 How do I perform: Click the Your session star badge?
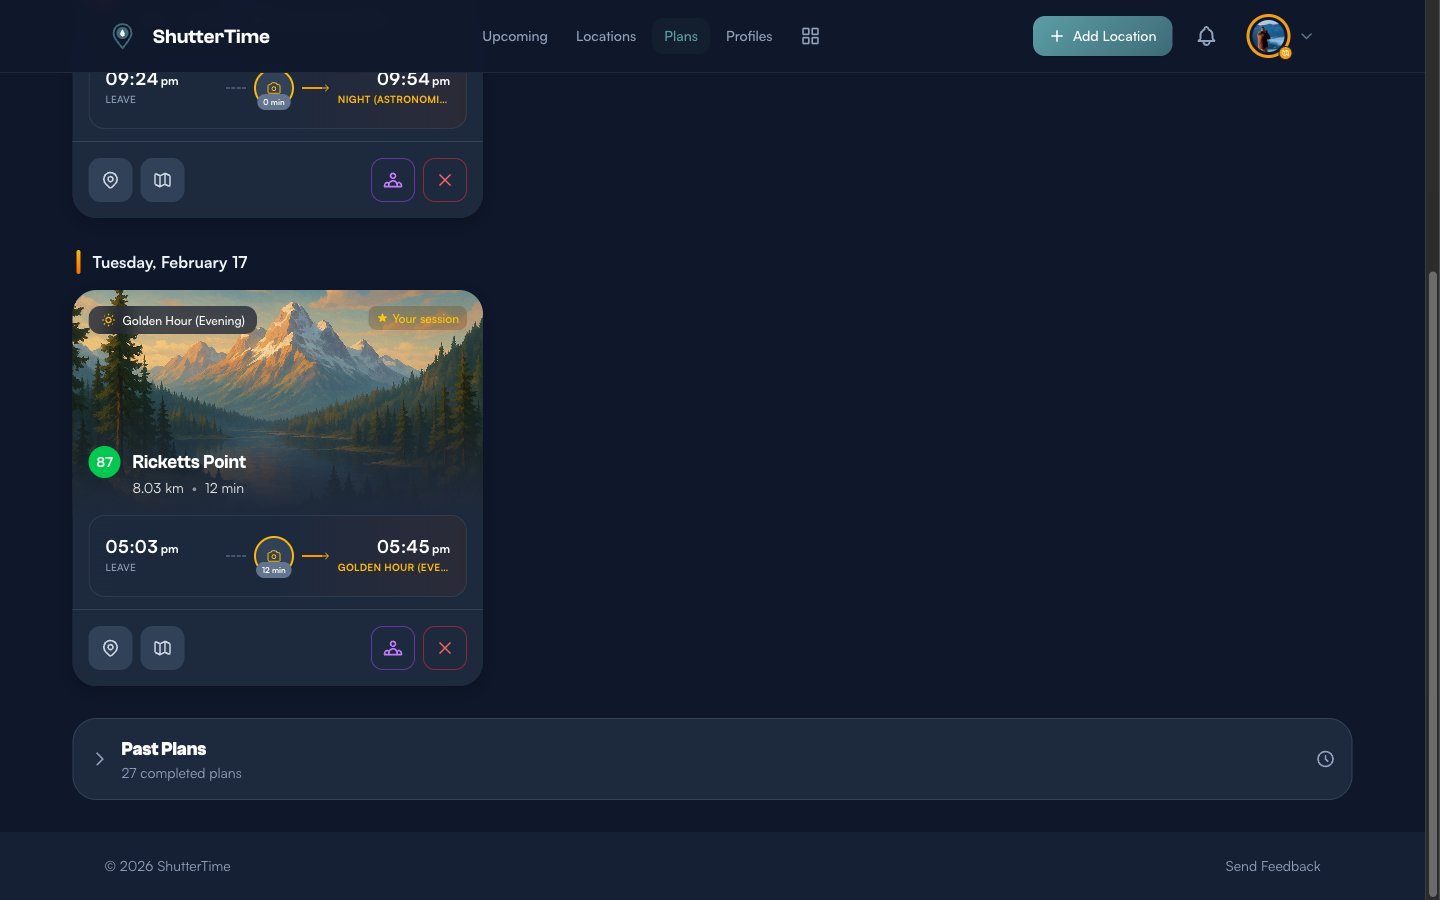click(418, 318)
